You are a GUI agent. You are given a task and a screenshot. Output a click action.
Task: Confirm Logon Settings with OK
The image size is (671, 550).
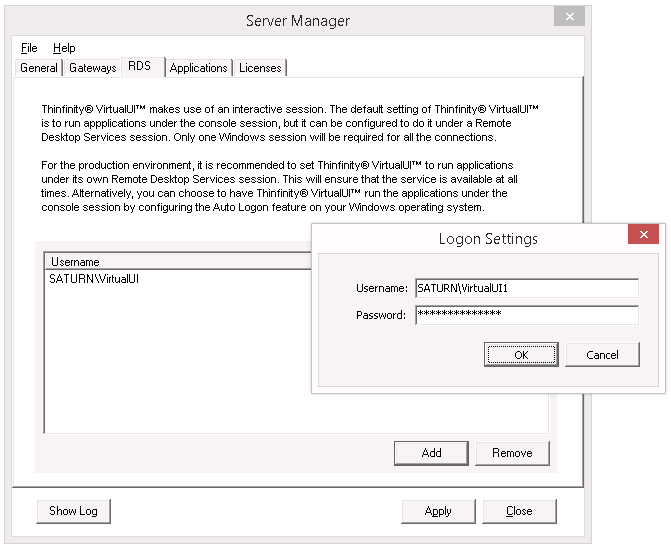pos(521,355)
